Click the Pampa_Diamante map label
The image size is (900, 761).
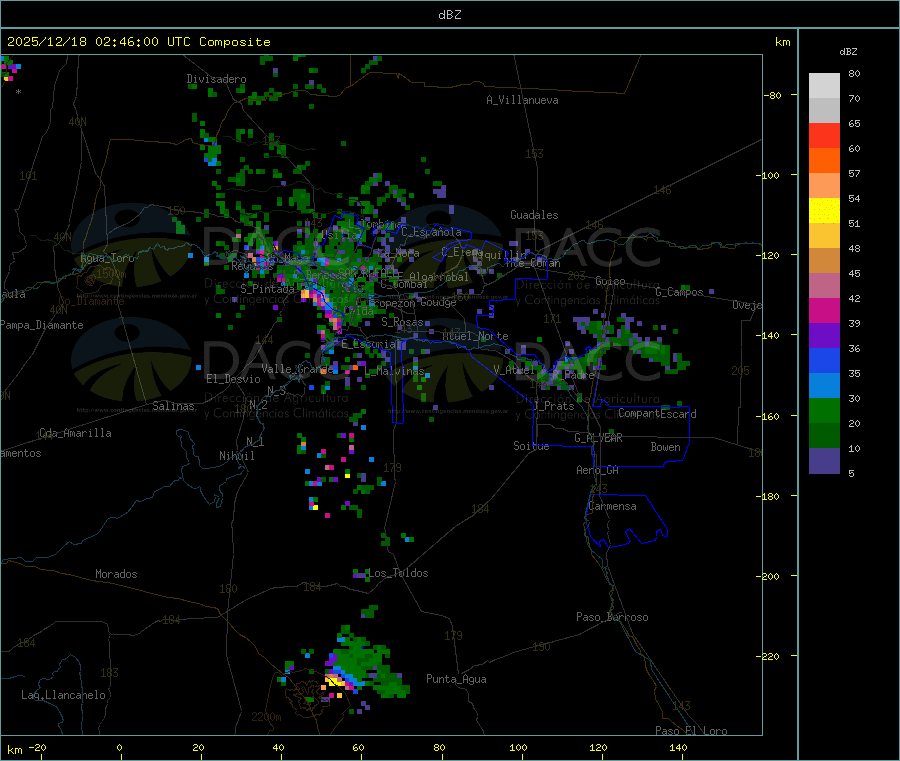(42, 325)
